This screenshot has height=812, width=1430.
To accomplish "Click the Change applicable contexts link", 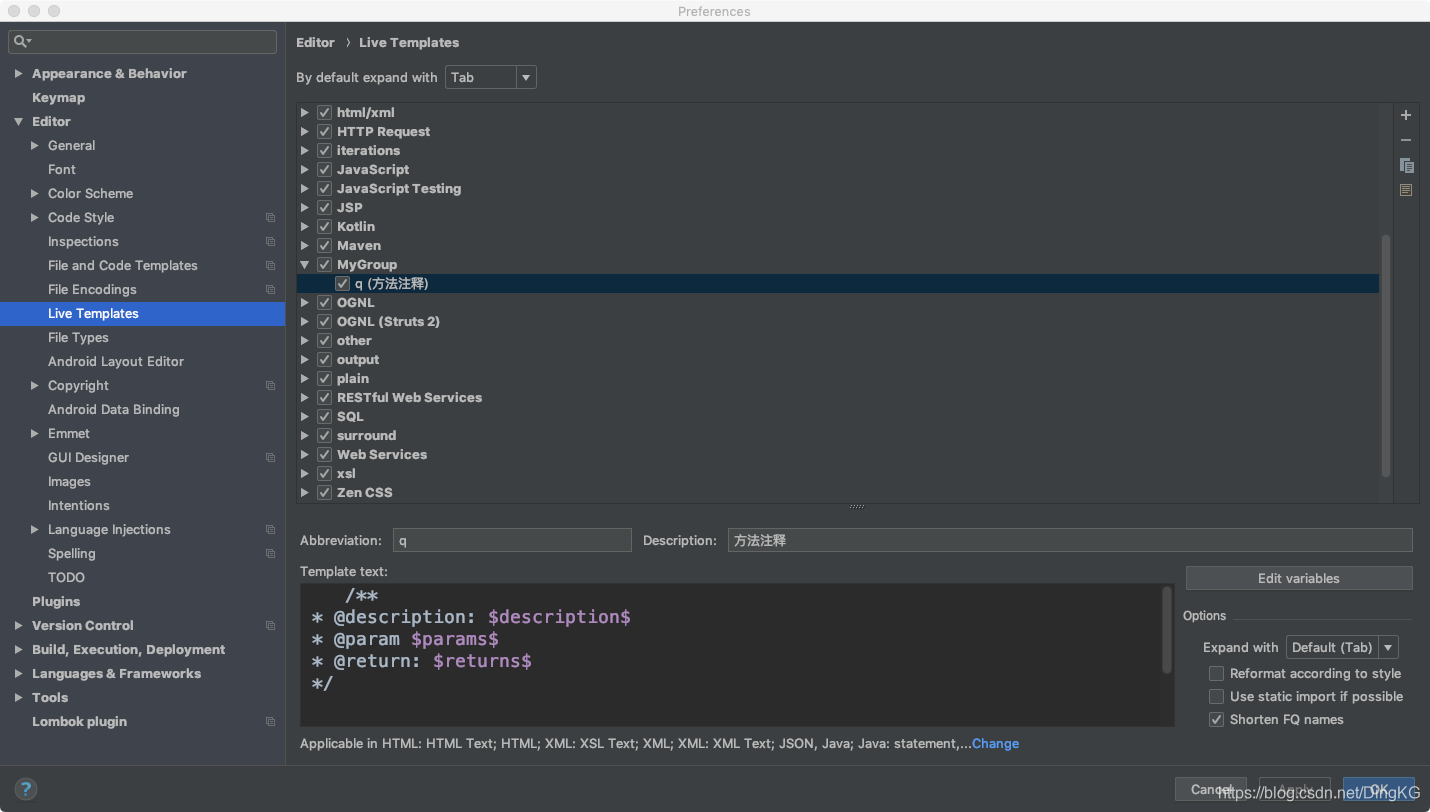I will [x=995, y=744].
